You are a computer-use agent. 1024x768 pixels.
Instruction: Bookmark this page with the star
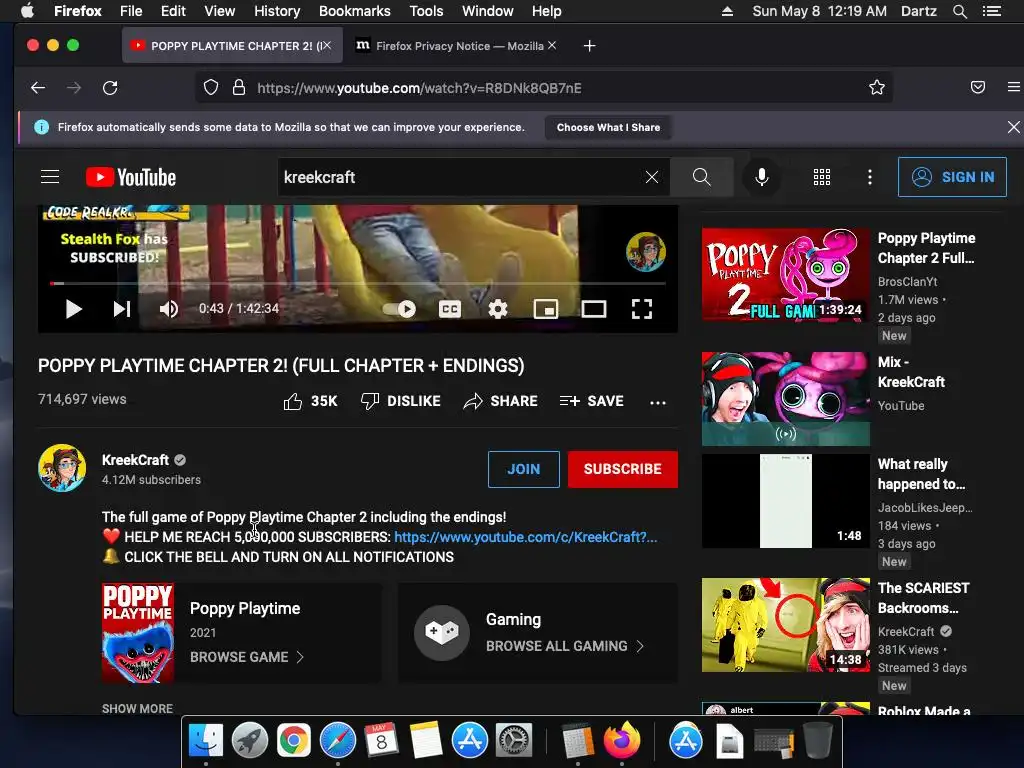(x=876, y=88)
